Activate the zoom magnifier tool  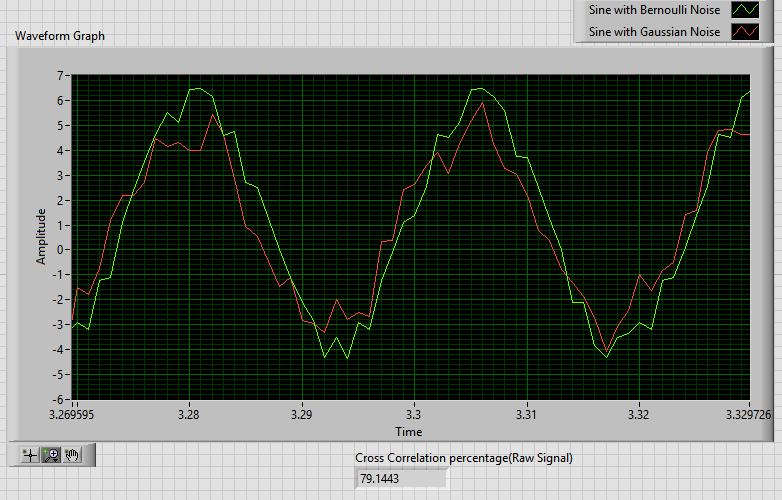coord(50,455)
